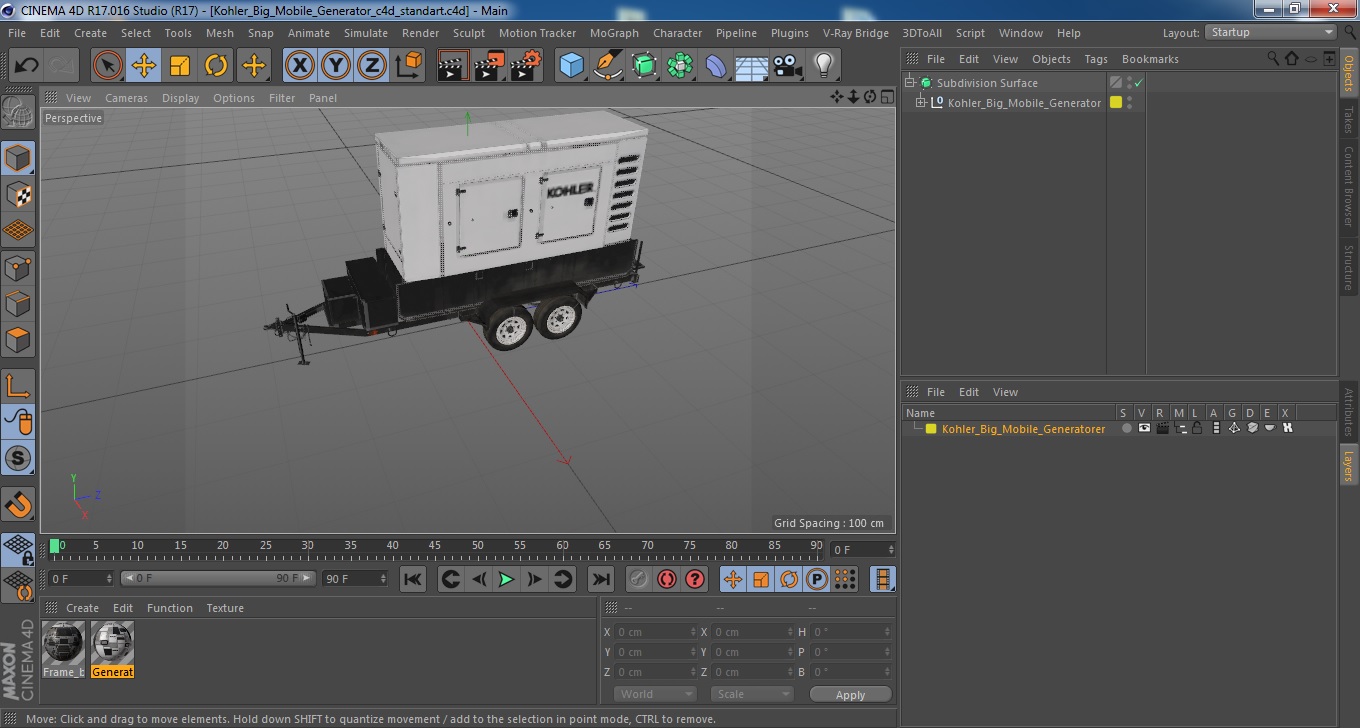Screen dimensions: 1360x728
Task: Go to end of animation
Action: coord(601,579)
